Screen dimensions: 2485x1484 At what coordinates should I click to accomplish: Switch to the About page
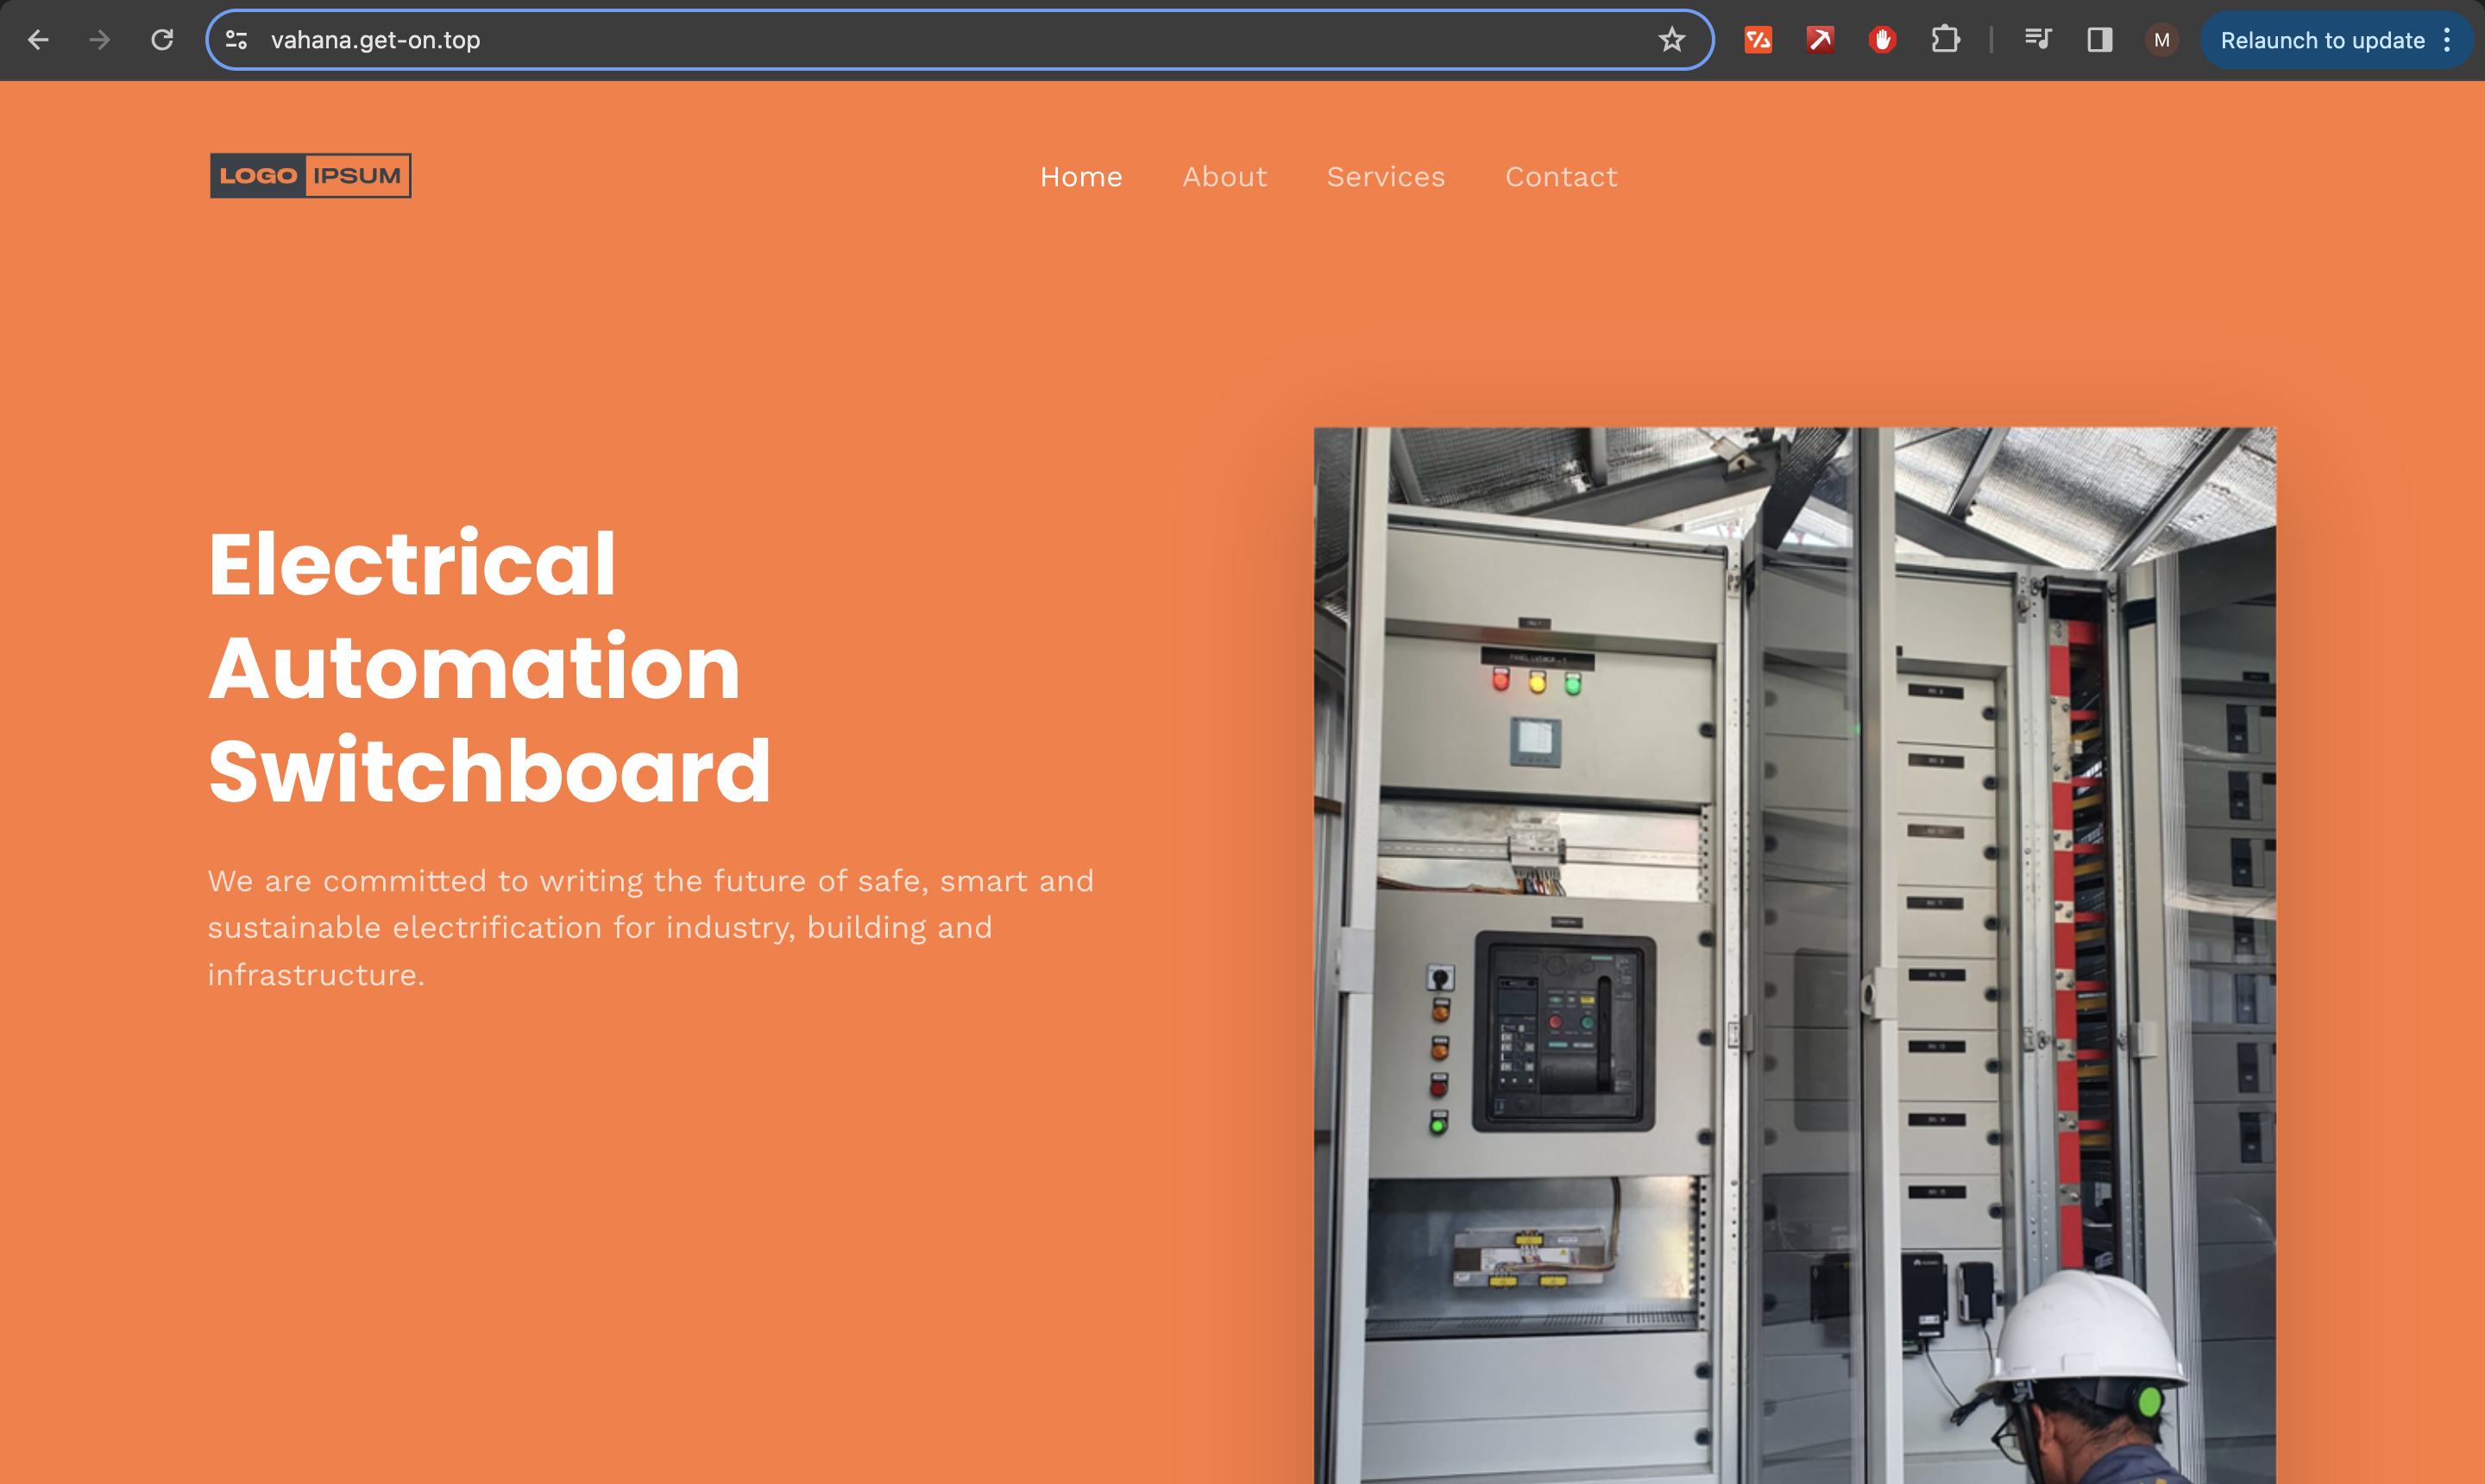(1224, 177)
